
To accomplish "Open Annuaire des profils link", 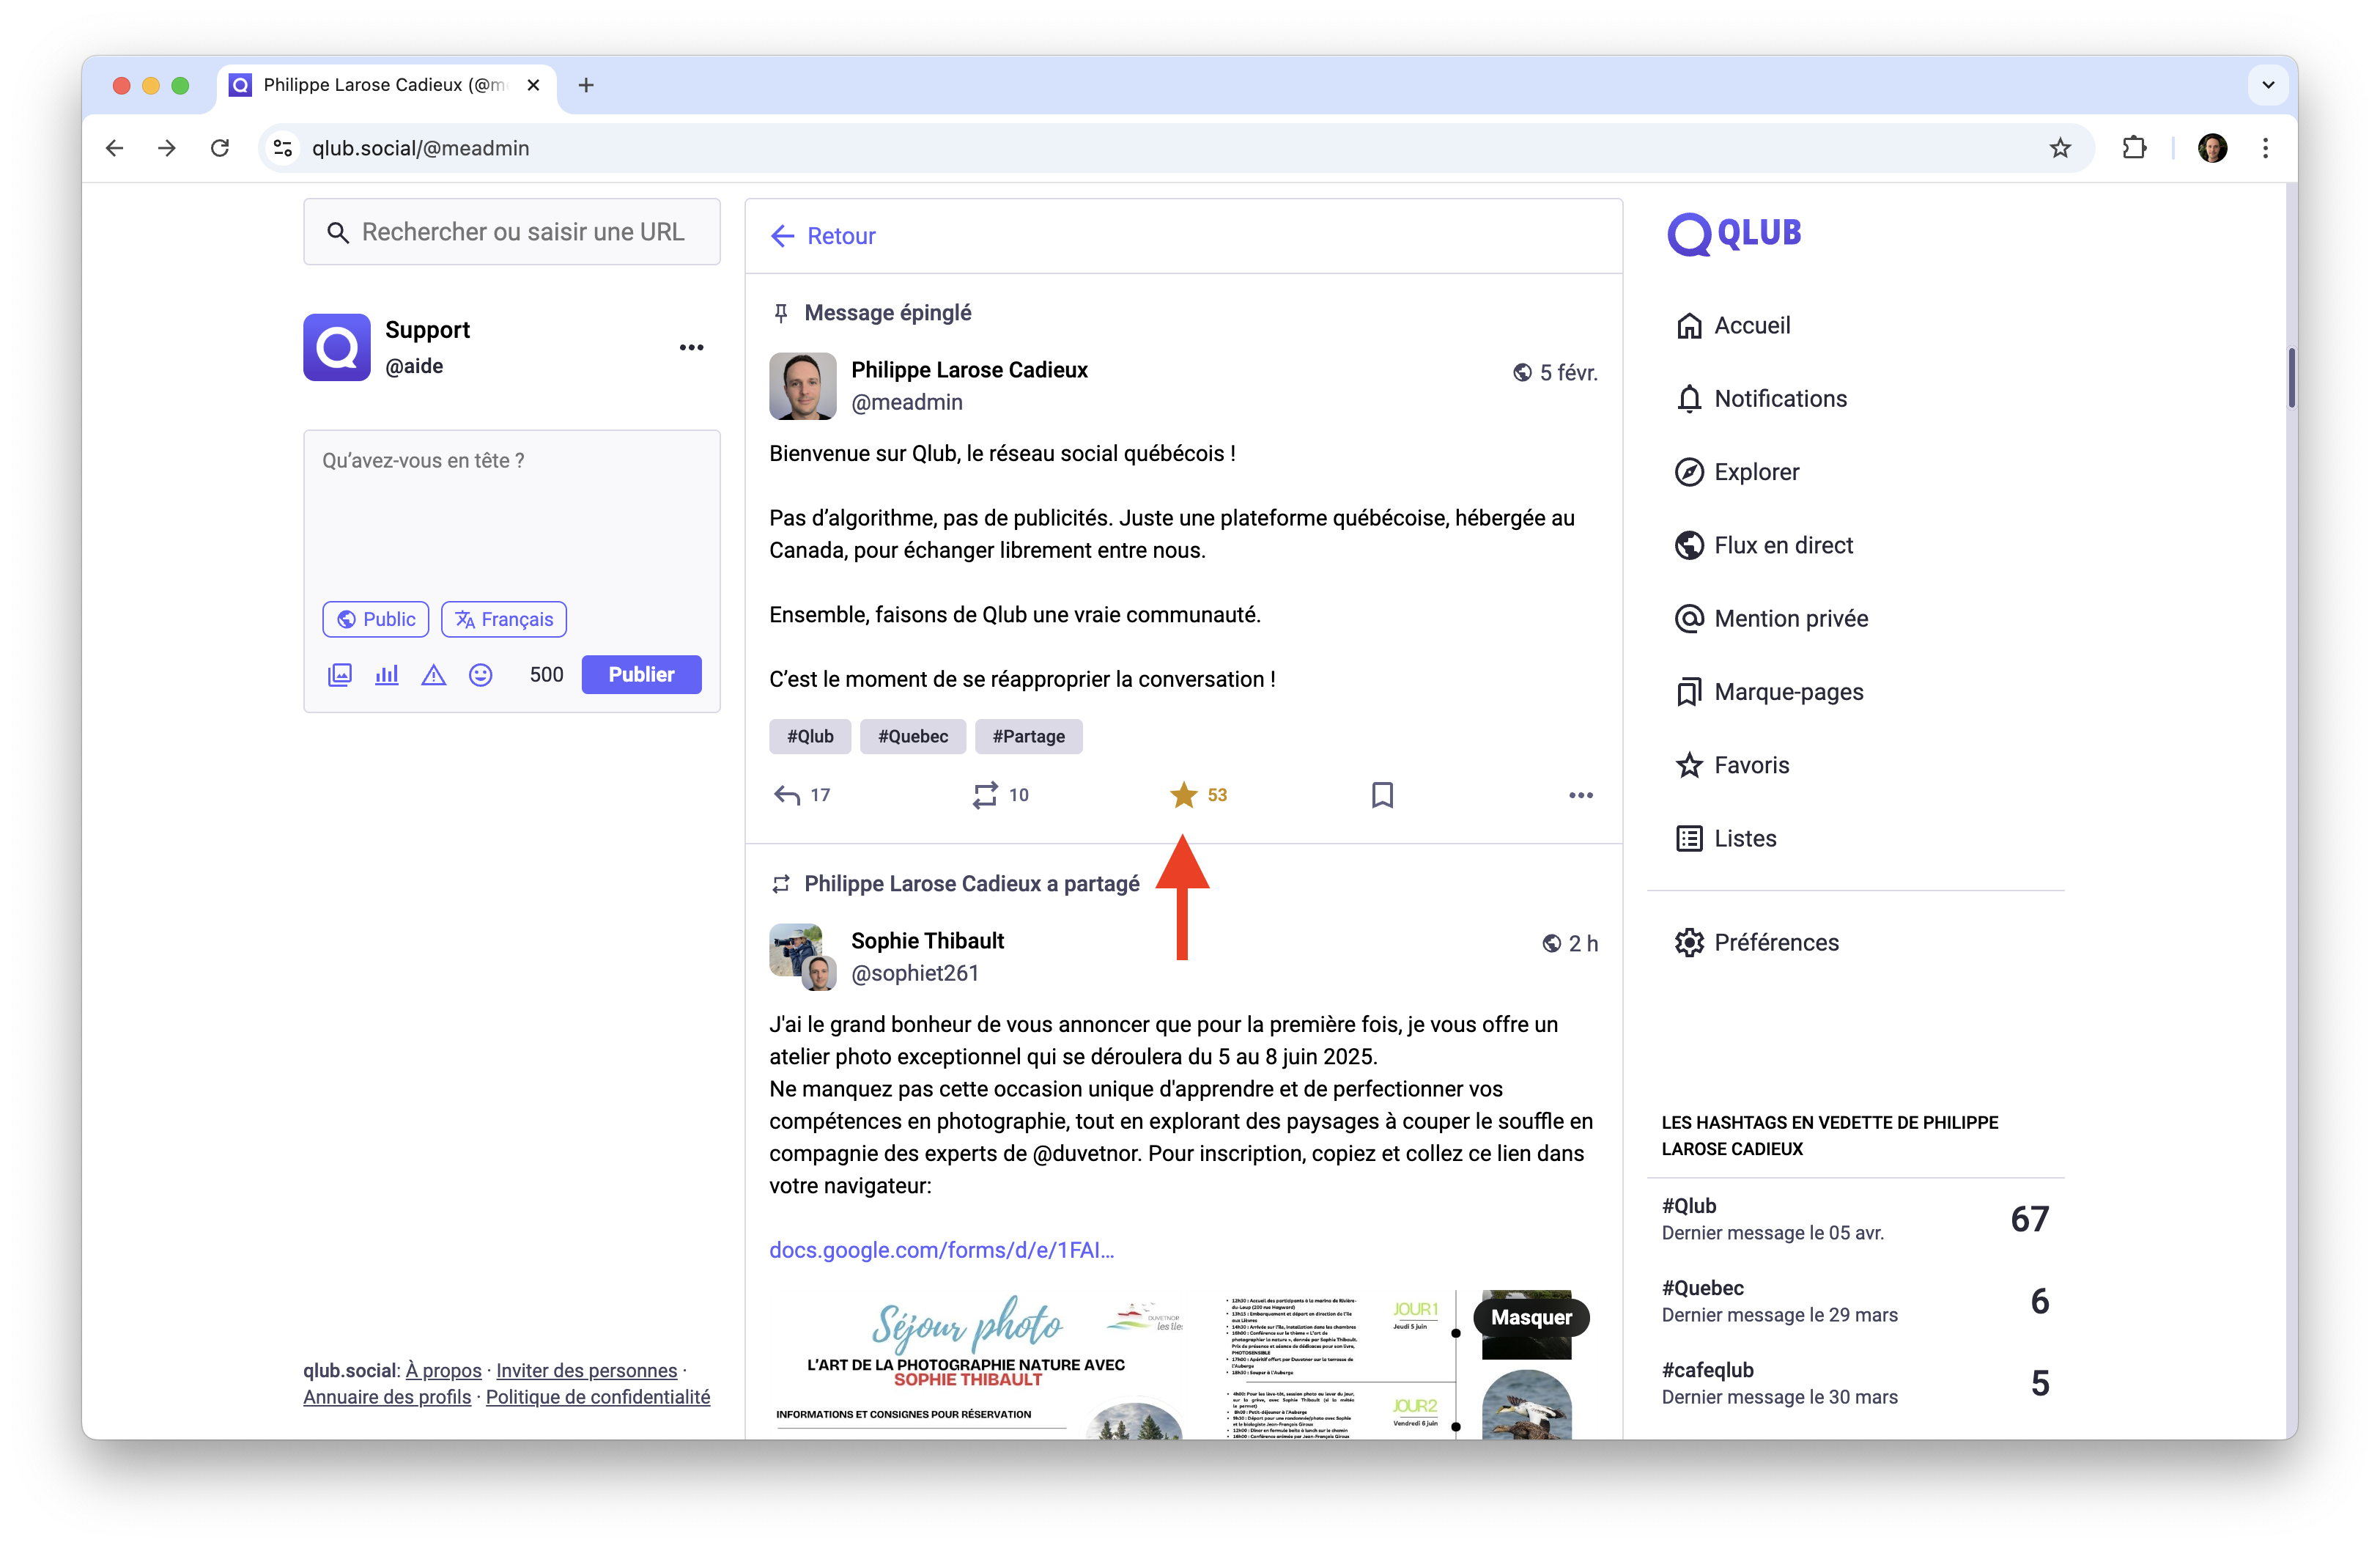I will 387,1397.
